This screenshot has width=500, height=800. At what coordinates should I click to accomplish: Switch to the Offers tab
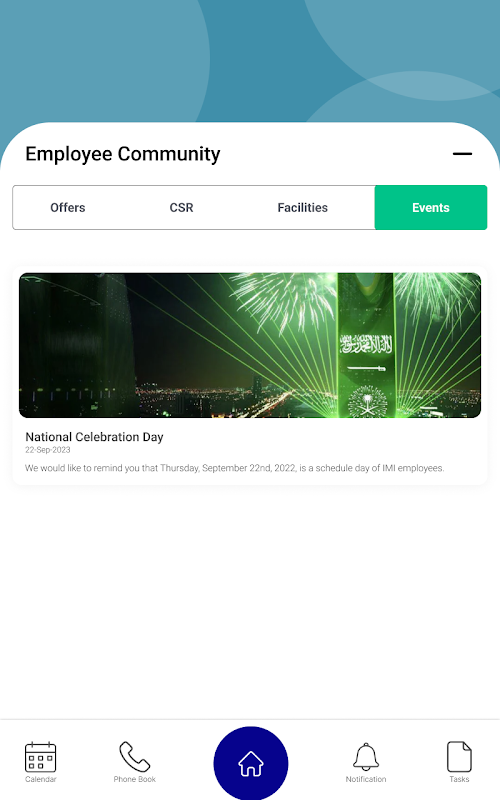pyautogui.click(x=68, y=208)
